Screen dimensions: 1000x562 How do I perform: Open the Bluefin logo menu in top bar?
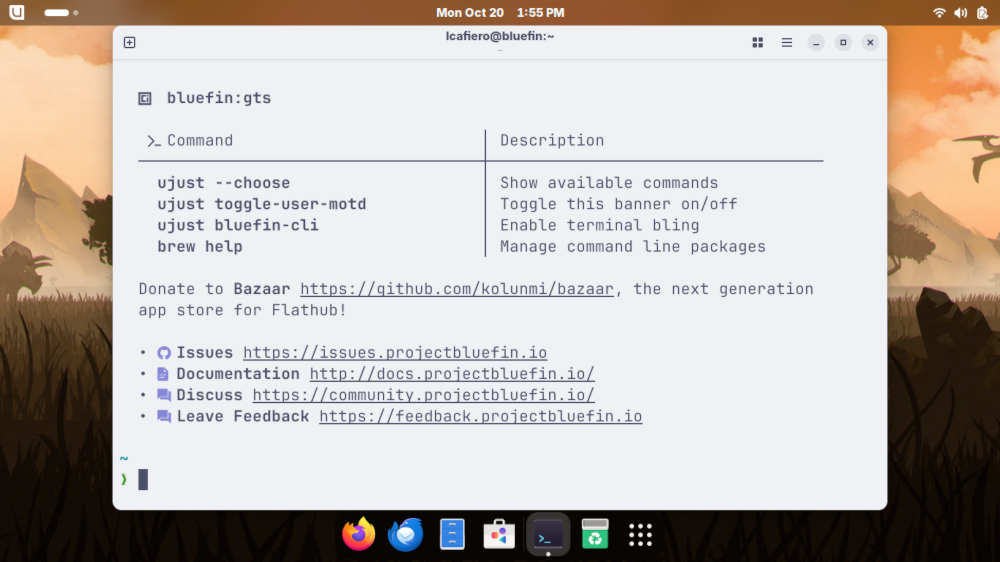point(16,13)
